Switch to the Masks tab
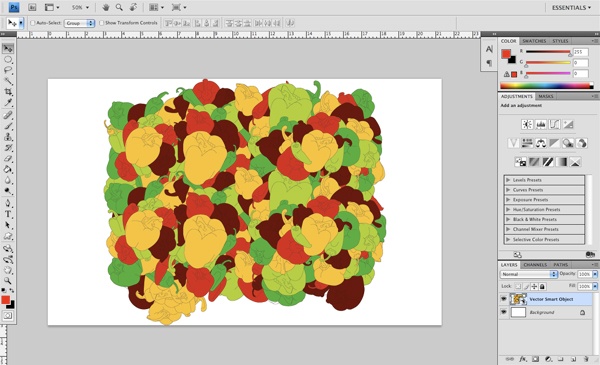Image resolution: width=600 pixels, height=365 pixels. [545, 96]
